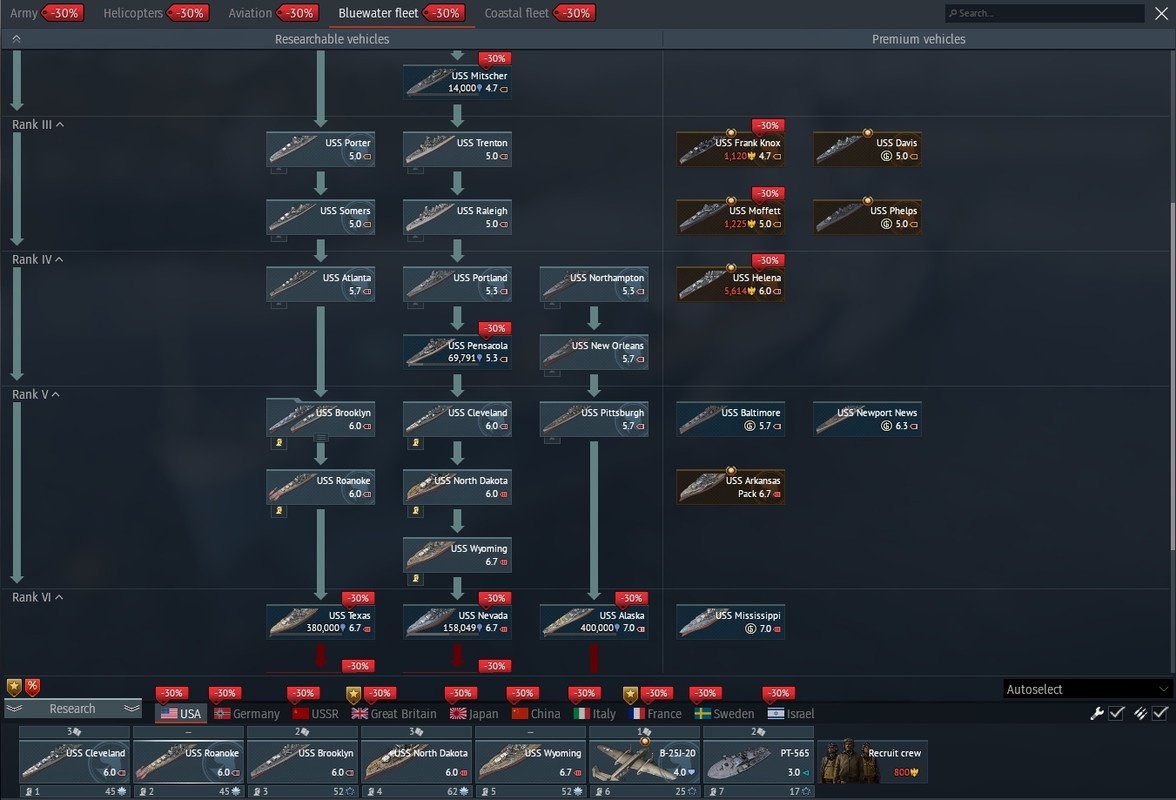
Task: Open the Bluewater fleet tab
Action: pyautogui.click(x=403, y=13)
